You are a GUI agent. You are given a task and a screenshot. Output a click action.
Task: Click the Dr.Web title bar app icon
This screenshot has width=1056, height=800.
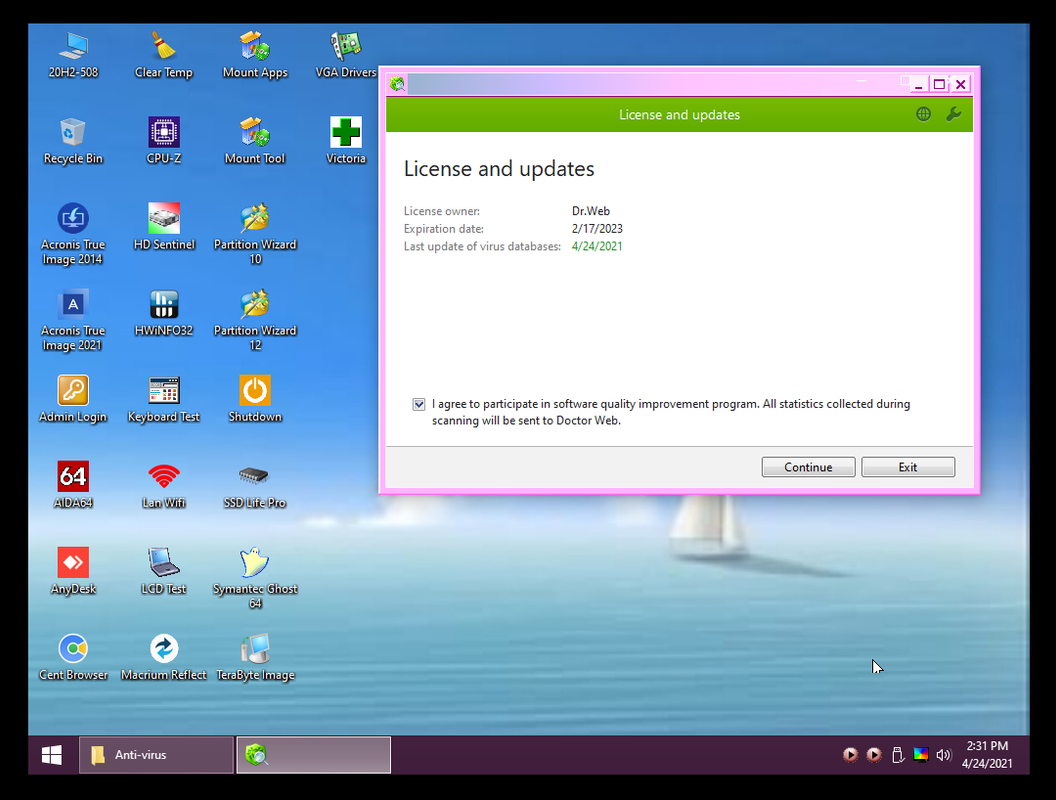pyautogui.click(x=397, y=84)
